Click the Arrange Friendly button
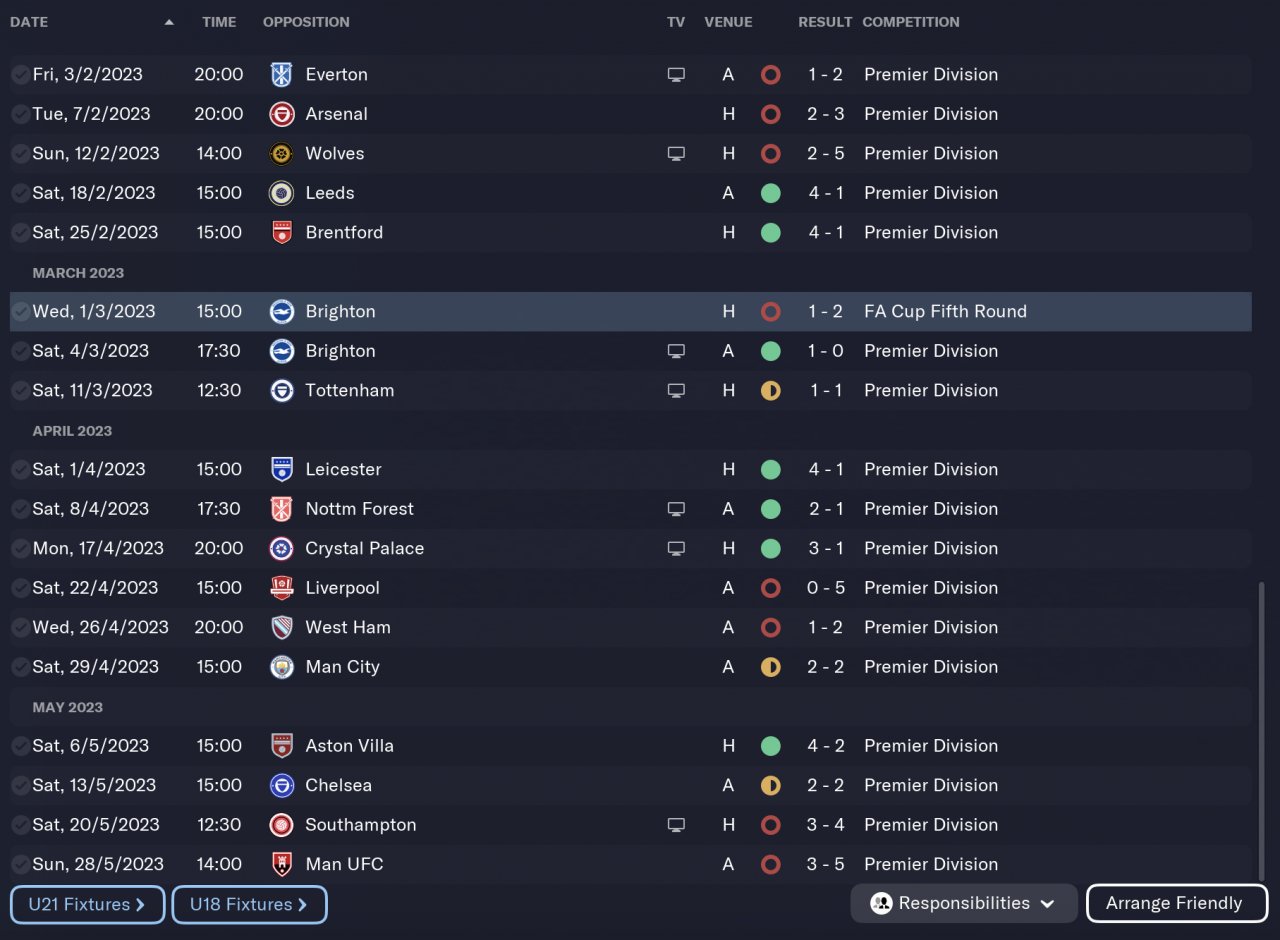Image resolution: width=1280 pixels, height=940 pixels. coord(1176,903)
